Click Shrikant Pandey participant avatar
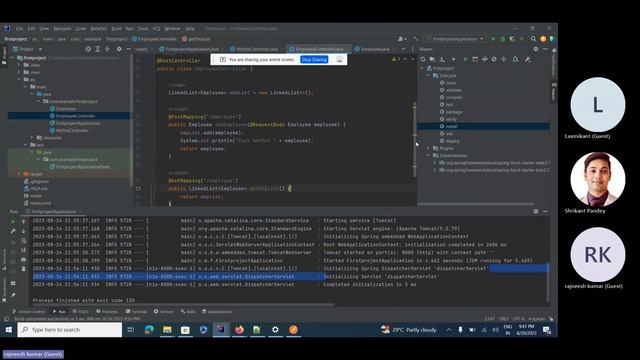Image resolution: width=640 pixels, height=360 pixels. [598, 179]
